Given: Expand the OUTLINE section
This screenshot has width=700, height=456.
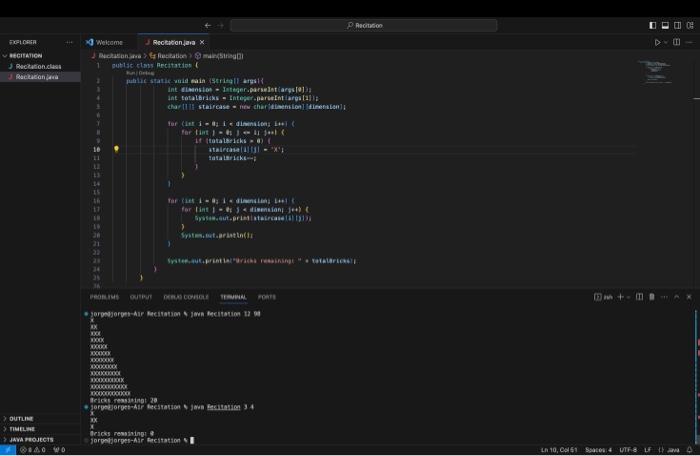Looking at the screenshot, I should [x=21, y=418].
